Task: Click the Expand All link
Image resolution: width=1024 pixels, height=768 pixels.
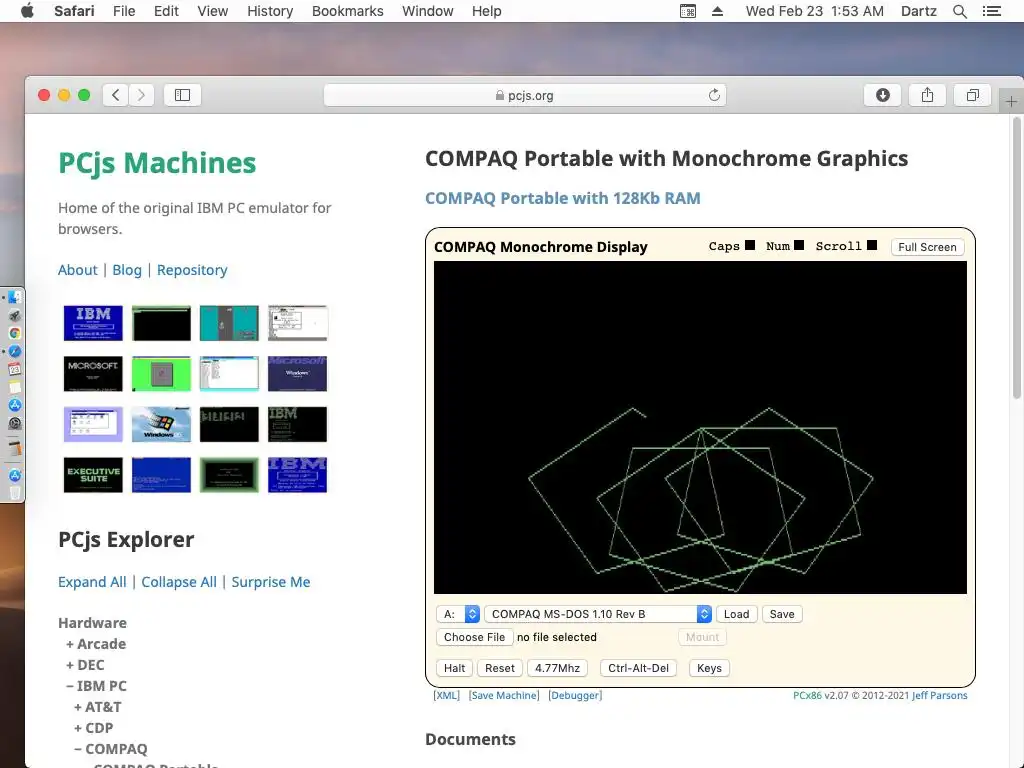Action: (x=92, y=582)
